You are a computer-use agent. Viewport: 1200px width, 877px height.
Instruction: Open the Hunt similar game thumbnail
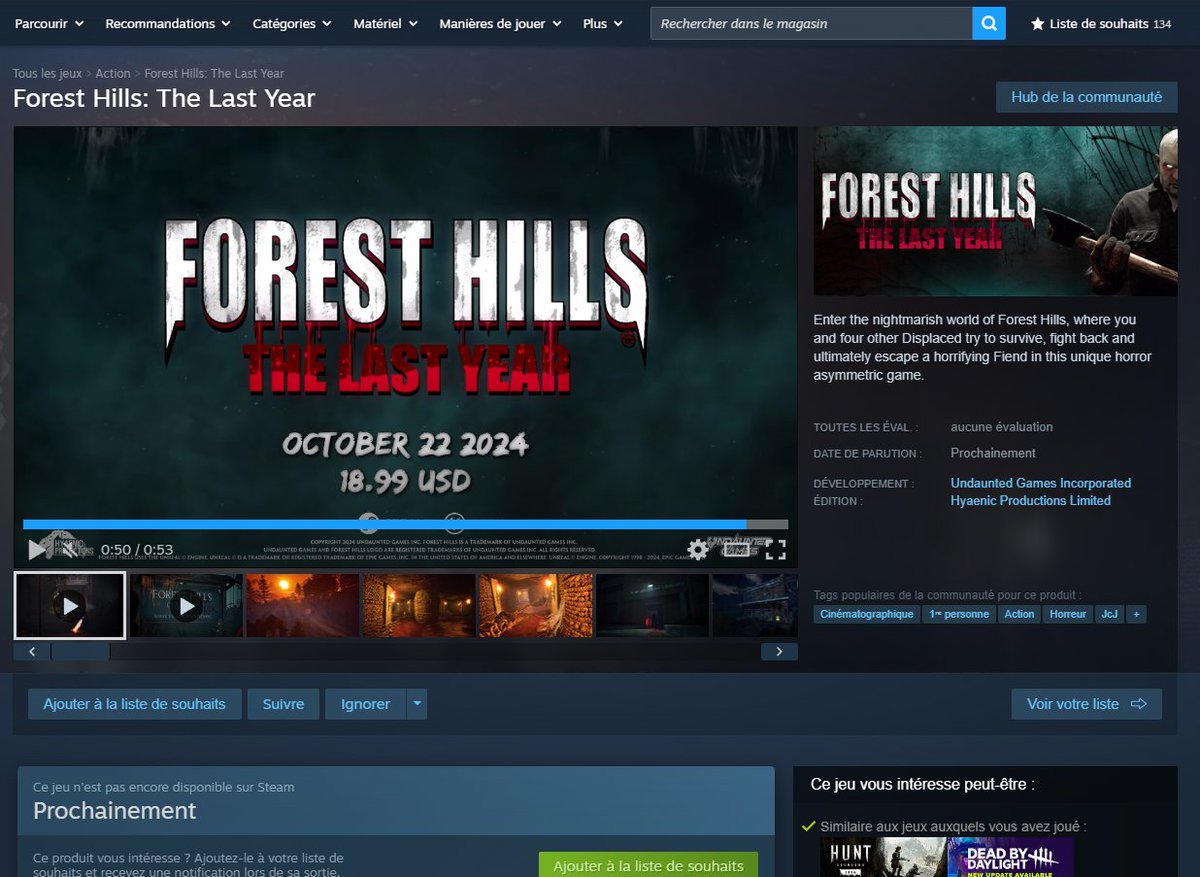[884, 857]
